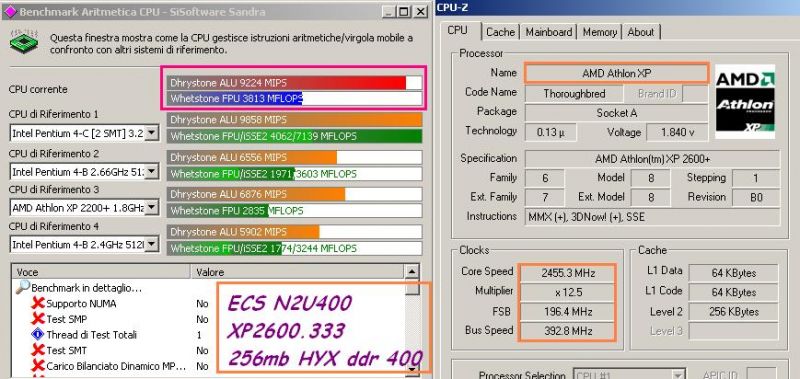Image resolution: width=800 pixels, height=379 pixels.
Task: Click the Code Name field Thoroughbred
Action: pyautogui.click(x=574, y=94)
